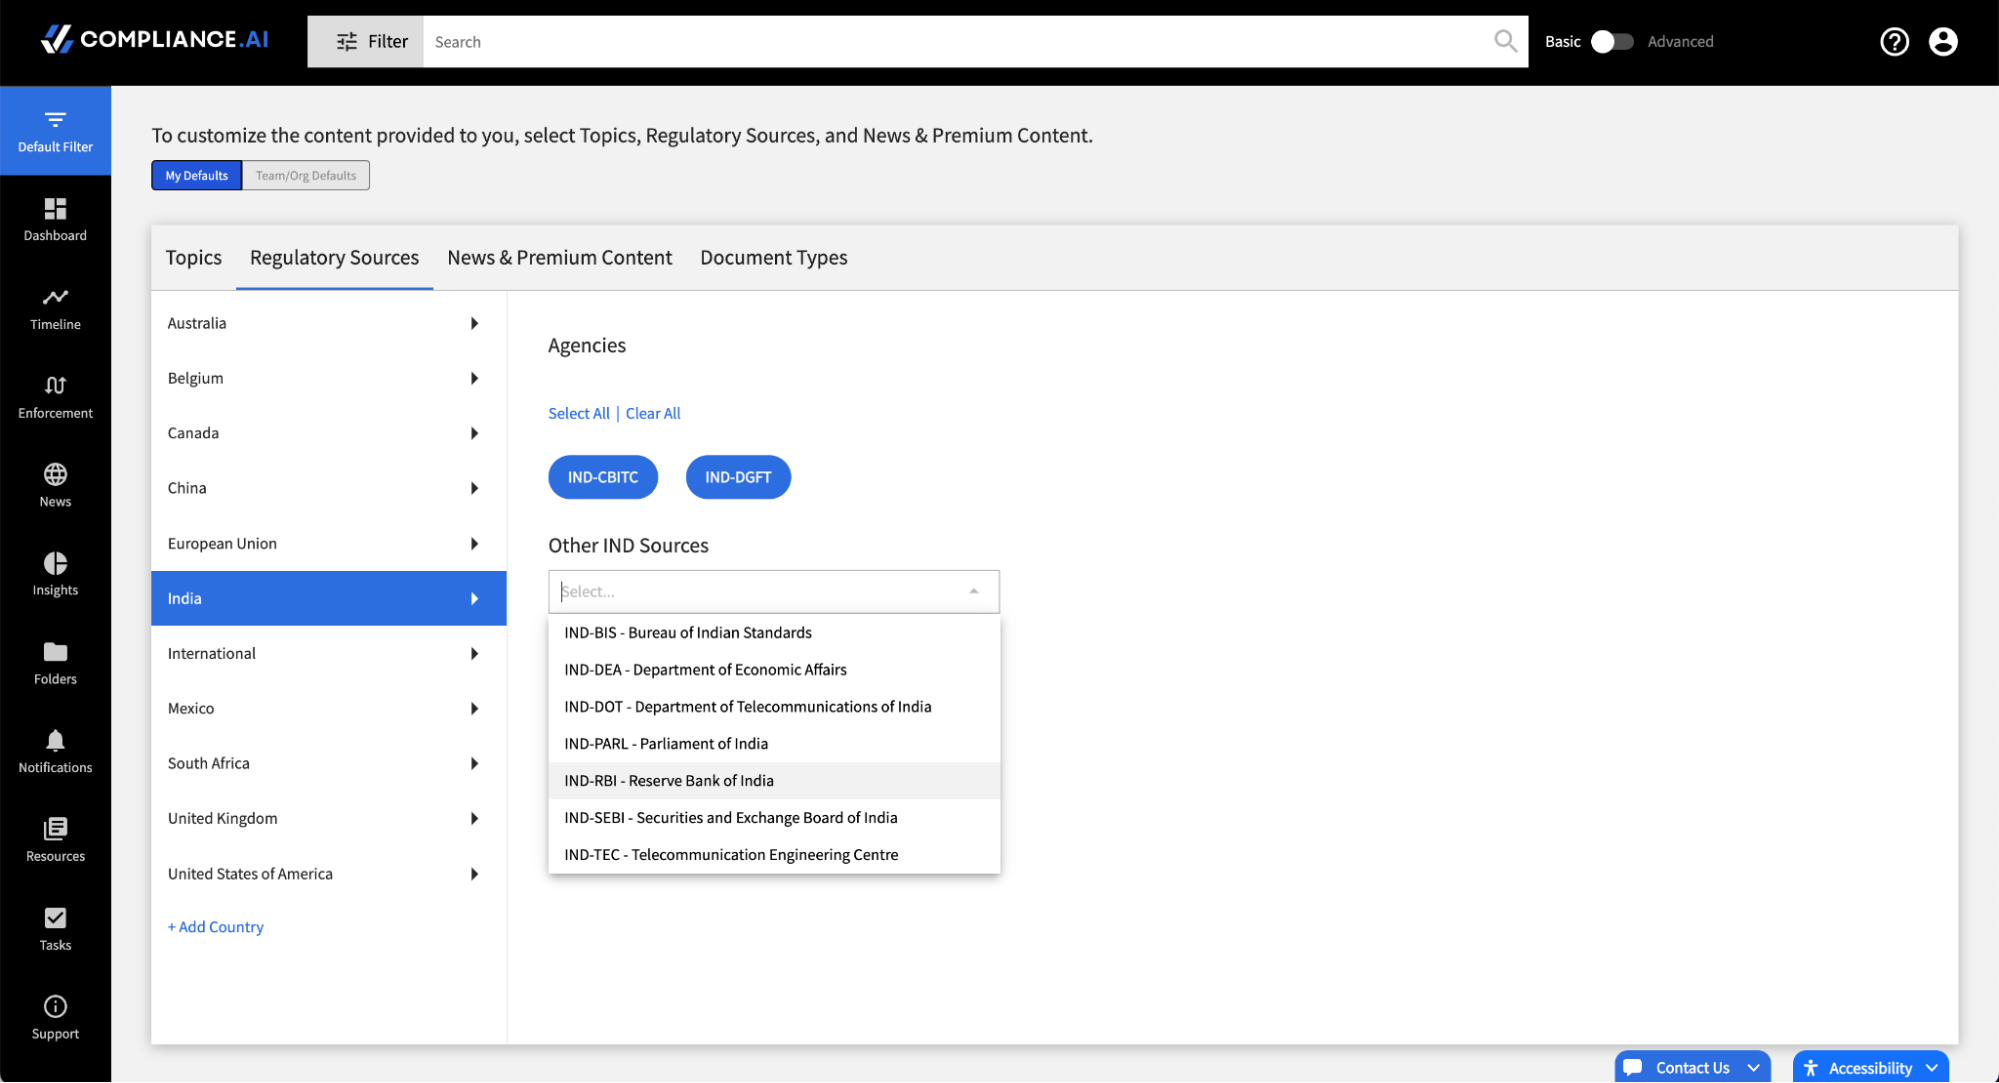Image resolution: width=1999 pixels, height=1083 pixels.
Task: Click the + Add Country link
Action: [x=216, y=927]
